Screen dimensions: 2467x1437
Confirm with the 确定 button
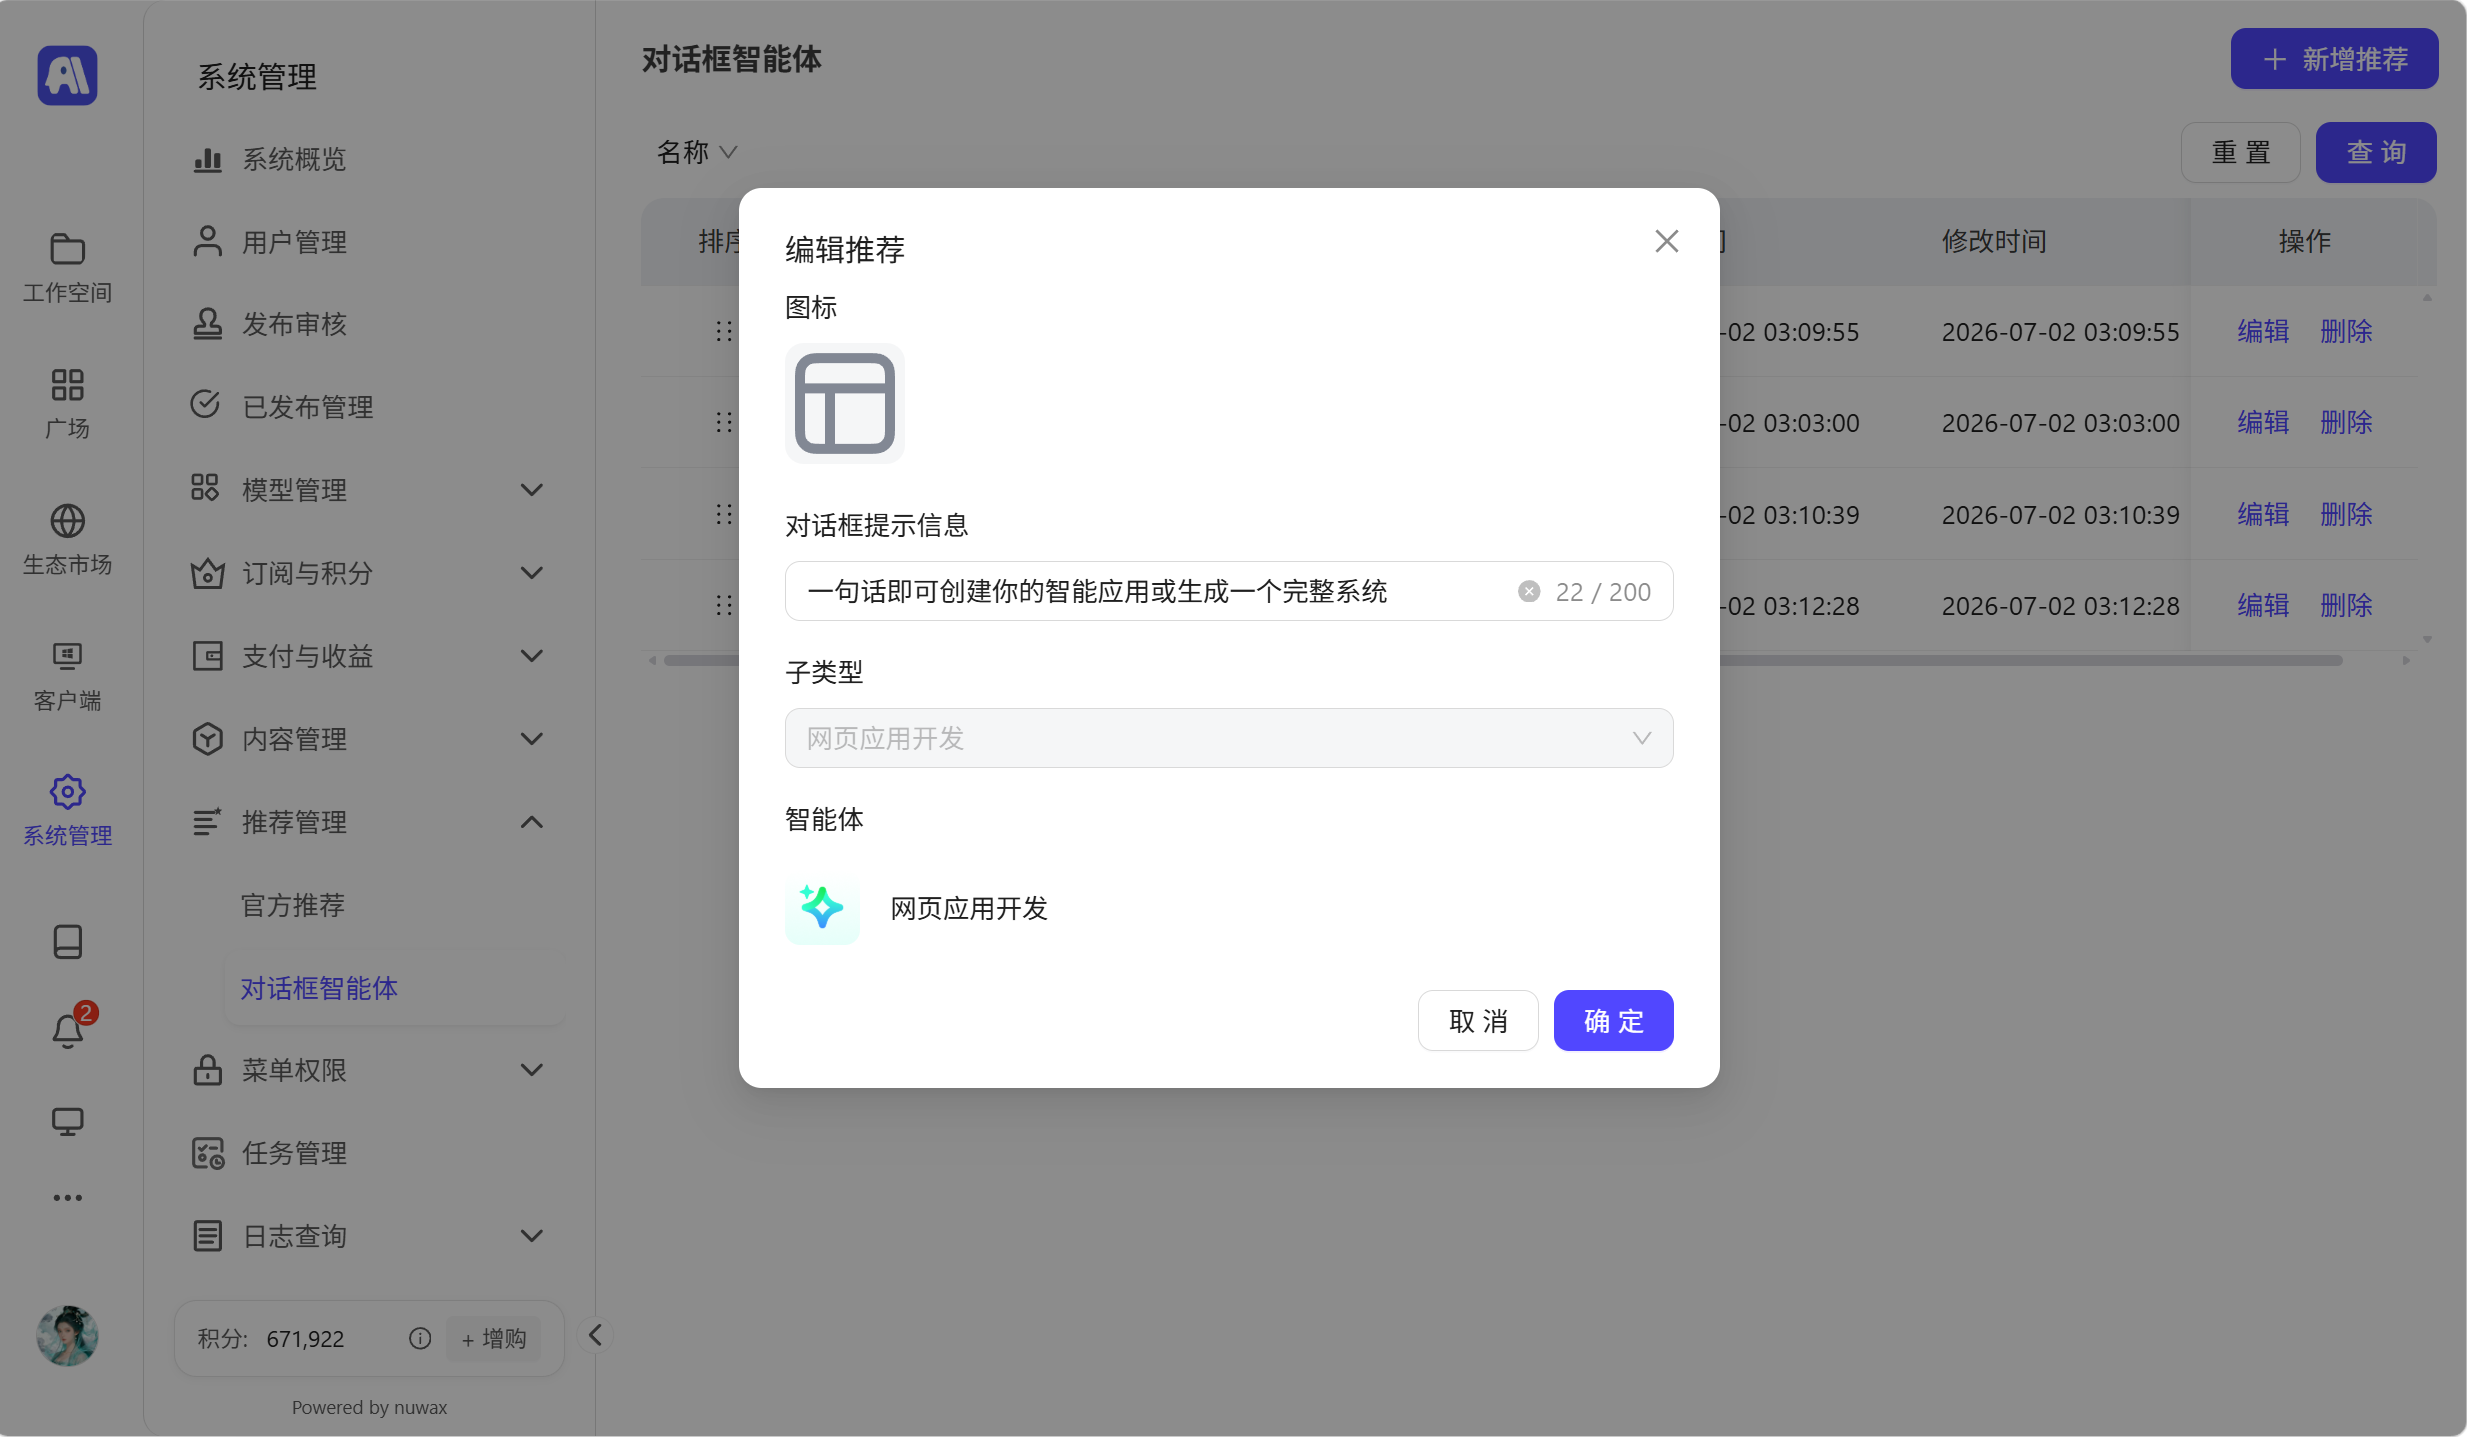coord(1613,1020)
